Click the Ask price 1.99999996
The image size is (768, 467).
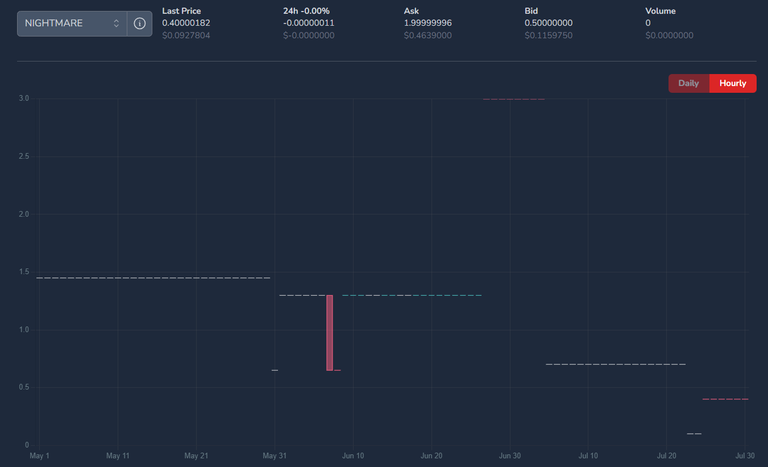428,23
